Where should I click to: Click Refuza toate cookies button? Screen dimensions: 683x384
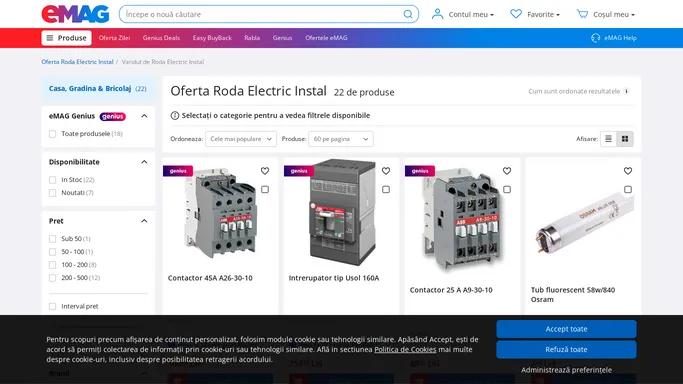(566, 350)
